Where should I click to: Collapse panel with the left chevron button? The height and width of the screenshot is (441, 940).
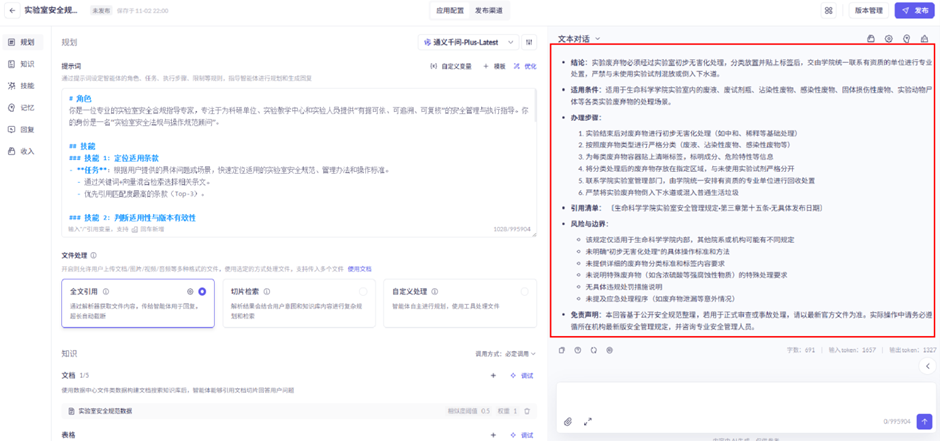point(927,366)
